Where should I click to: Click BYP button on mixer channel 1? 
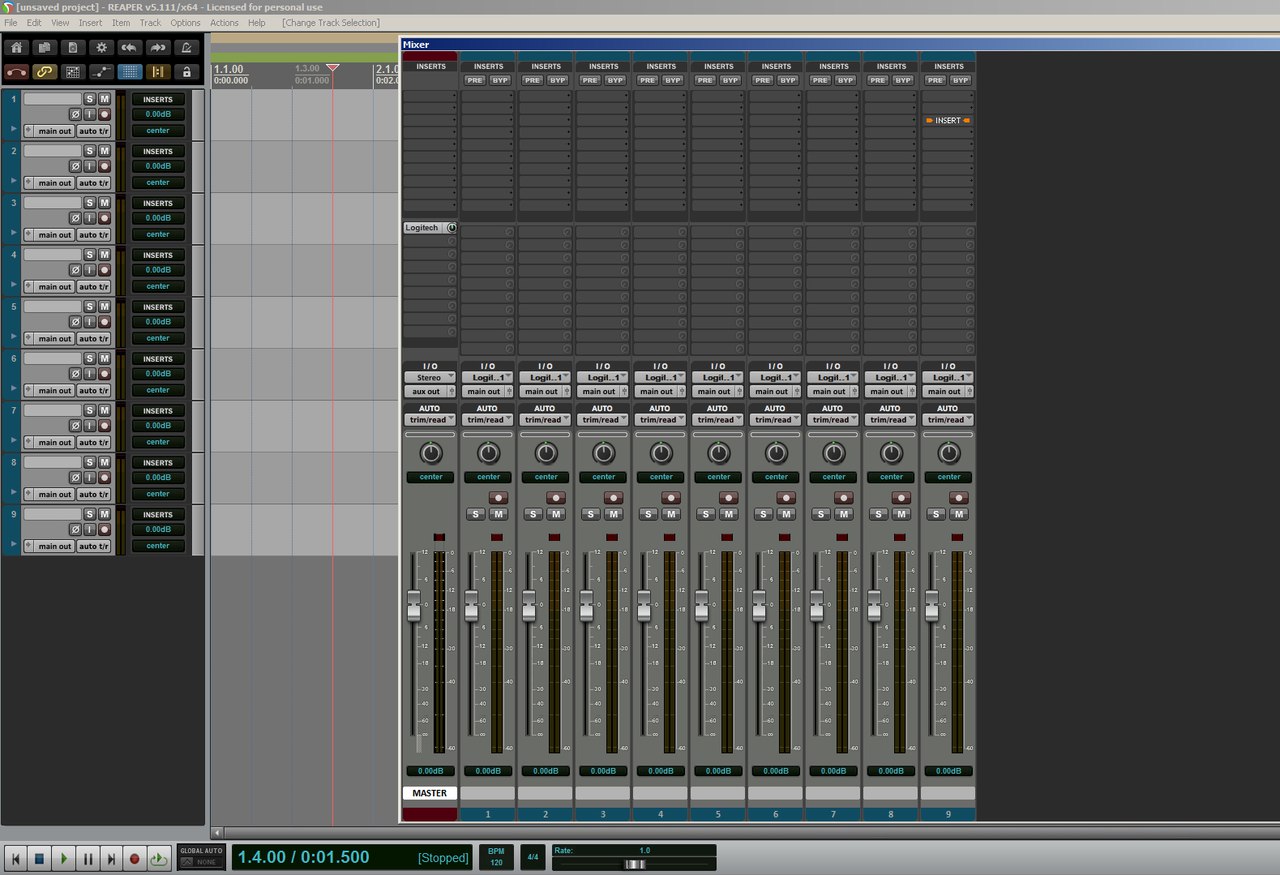coord(500,80)
